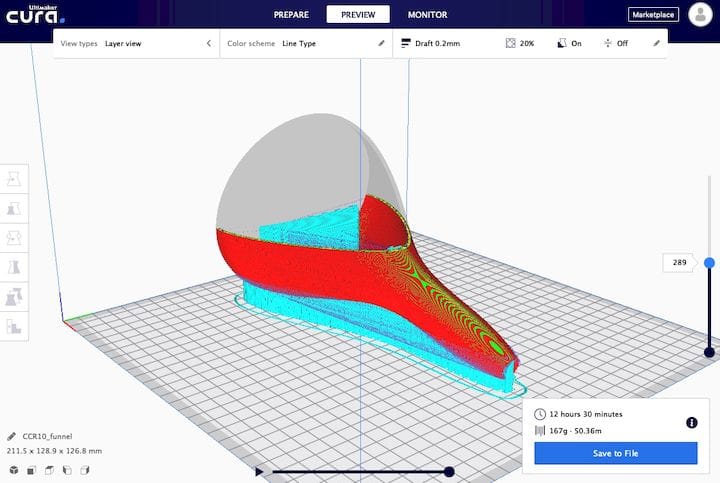Image resolution: width=720 pixels, height=483 pixels.
Task: Click the pencil icon beside CCR10_funnel name
Action: click(11, 436)
